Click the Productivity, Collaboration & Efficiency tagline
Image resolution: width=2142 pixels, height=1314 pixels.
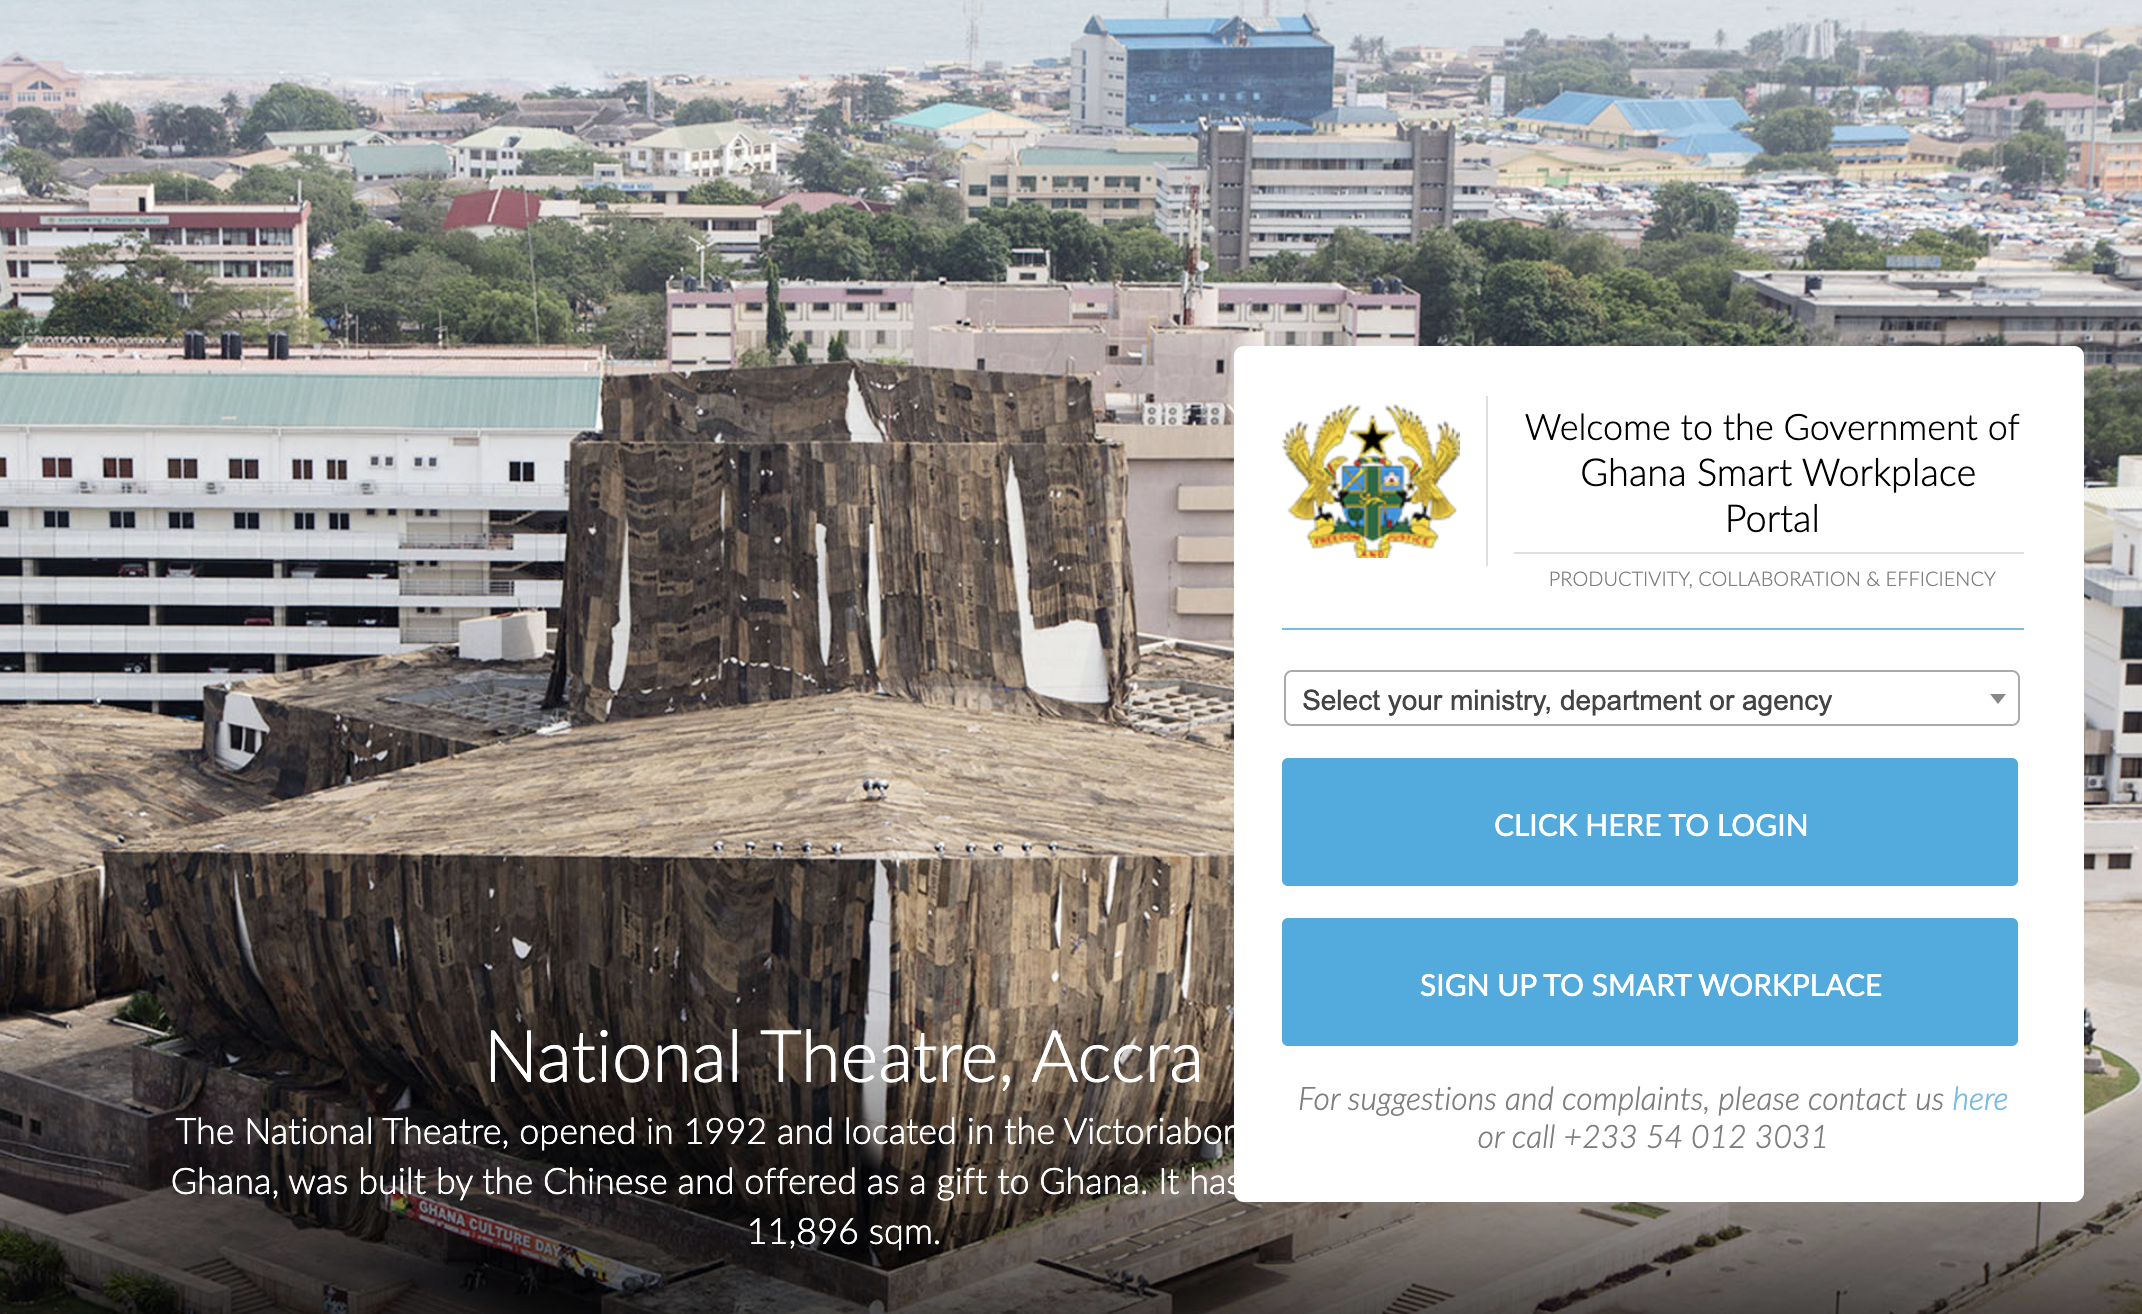(x=1772, y=579)
